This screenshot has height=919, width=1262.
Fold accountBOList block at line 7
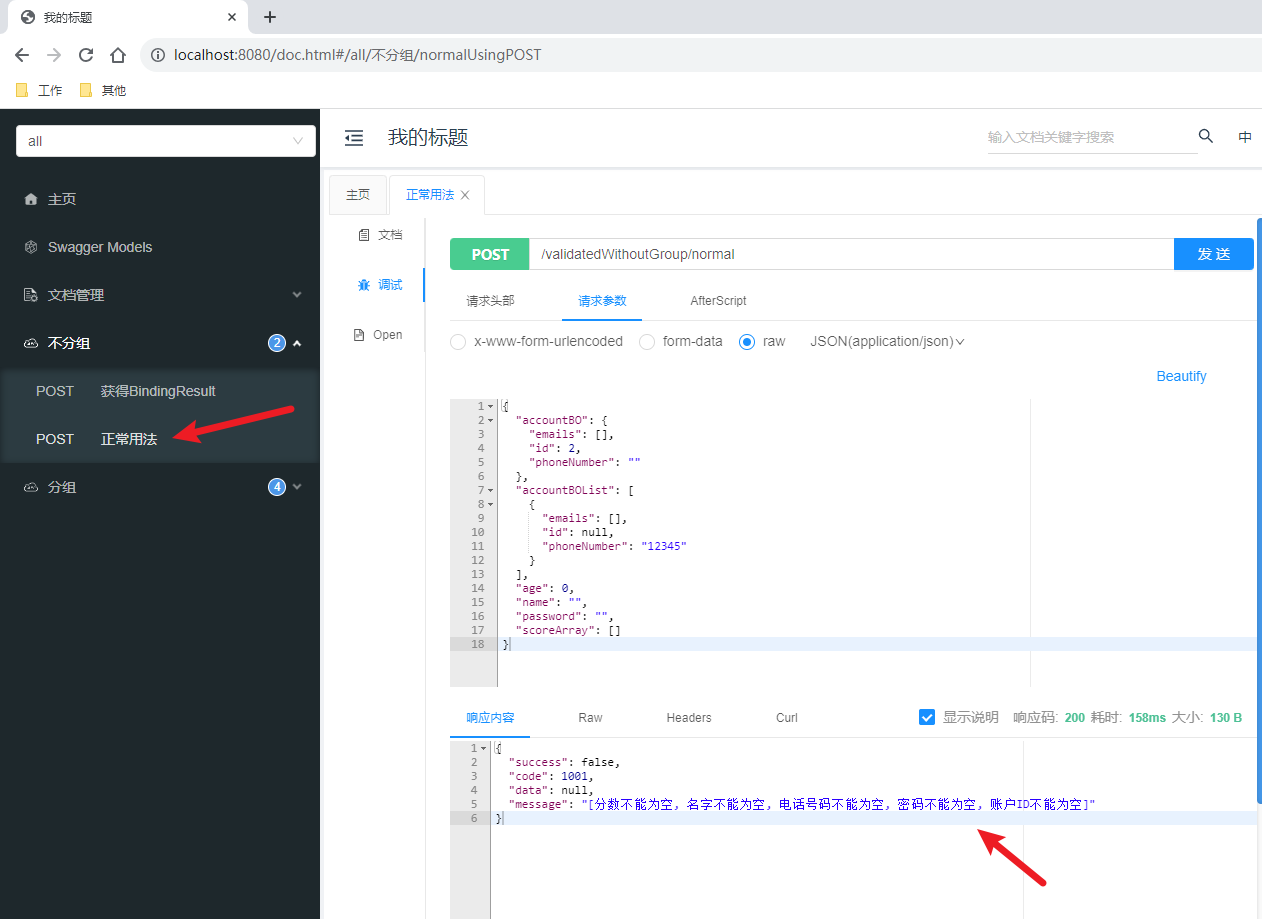tap(490, 490)
